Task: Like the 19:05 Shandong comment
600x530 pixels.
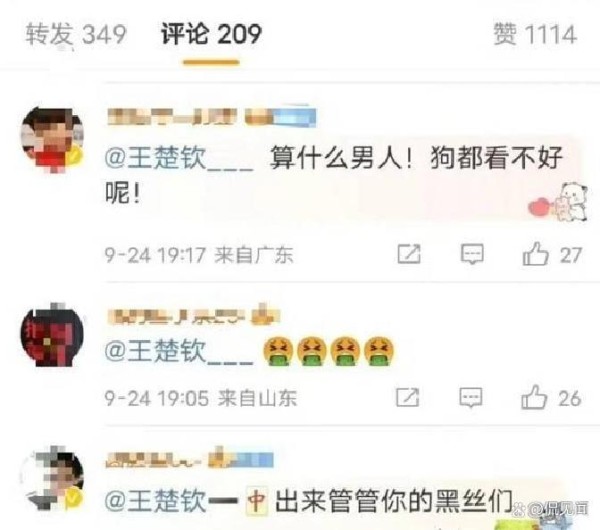Action: pyautogui.click(x=534, y=397)
